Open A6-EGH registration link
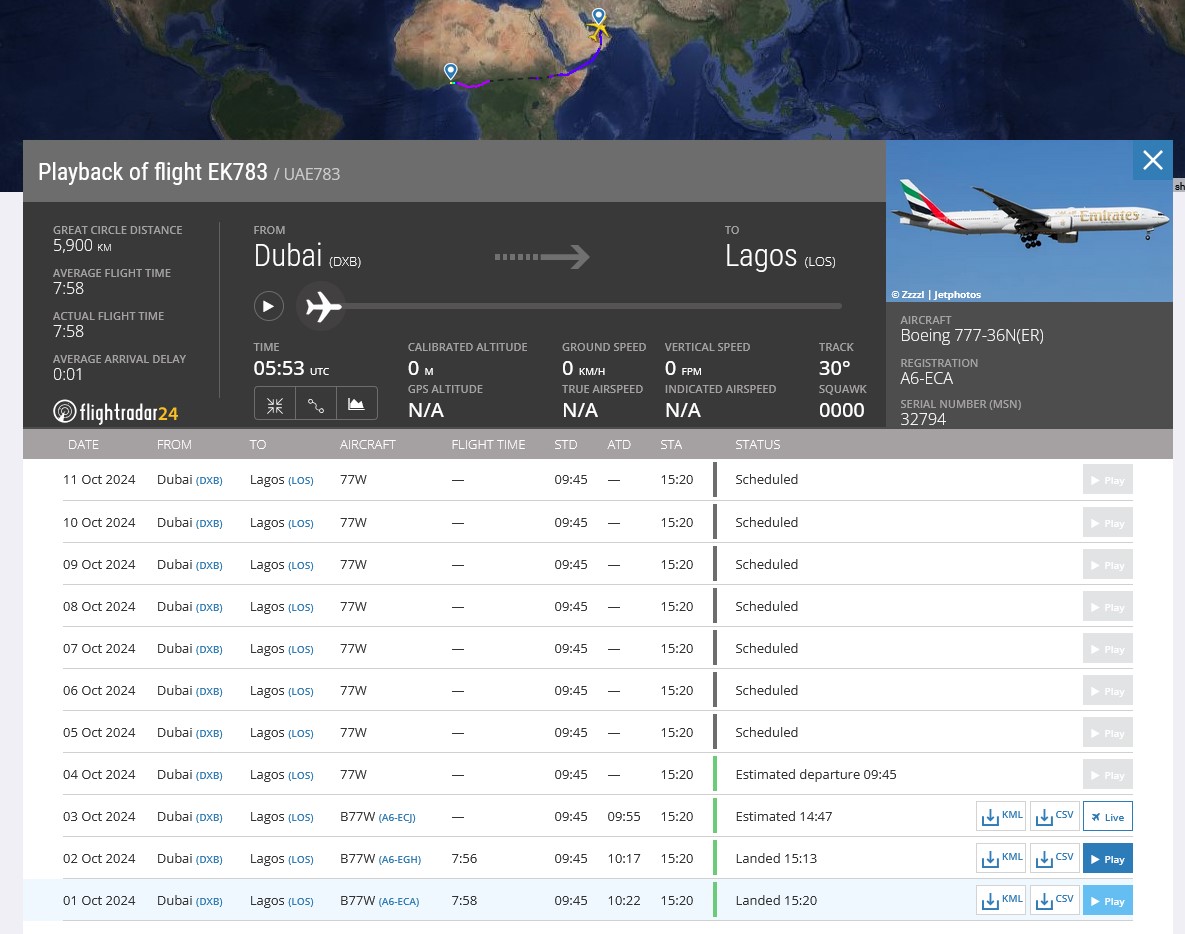 click(x=400, y=860)
